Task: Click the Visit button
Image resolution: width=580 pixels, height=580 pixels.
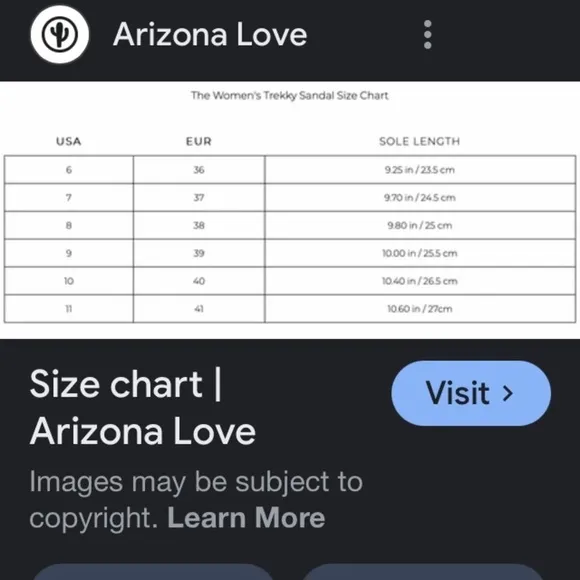Action: pyautogui.click(x=471, y=393)
